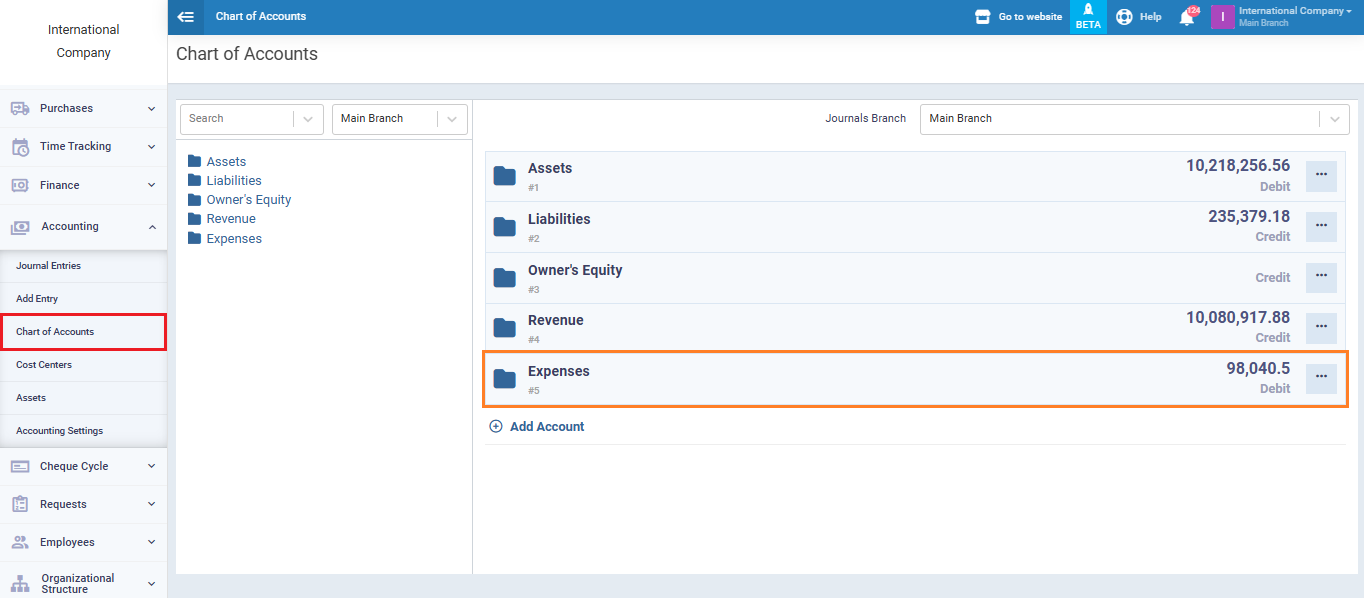Image resolution: width=1364 pixels, height=598 pixels.
Task: Select Liabilities in the account tree
Action: click(234, 181)
